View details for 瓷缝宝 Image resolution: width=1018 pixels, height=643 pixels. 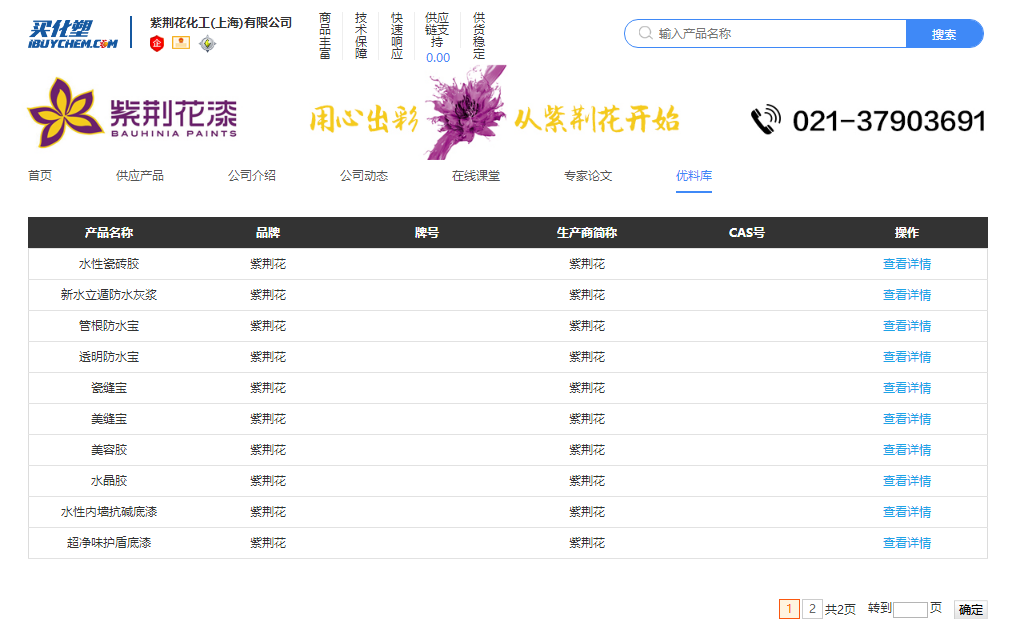click(907, 388)
